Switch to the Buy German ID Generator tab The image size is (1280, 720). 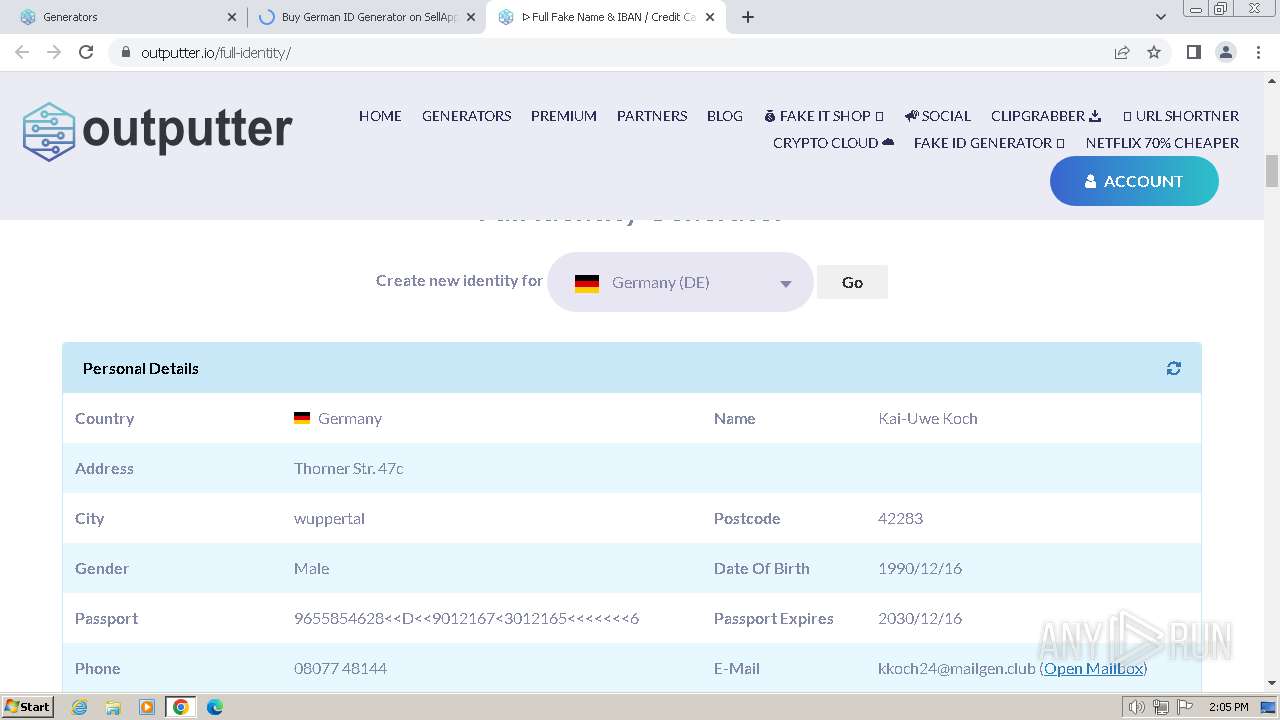pyautogui.click(x=368, y=17)
